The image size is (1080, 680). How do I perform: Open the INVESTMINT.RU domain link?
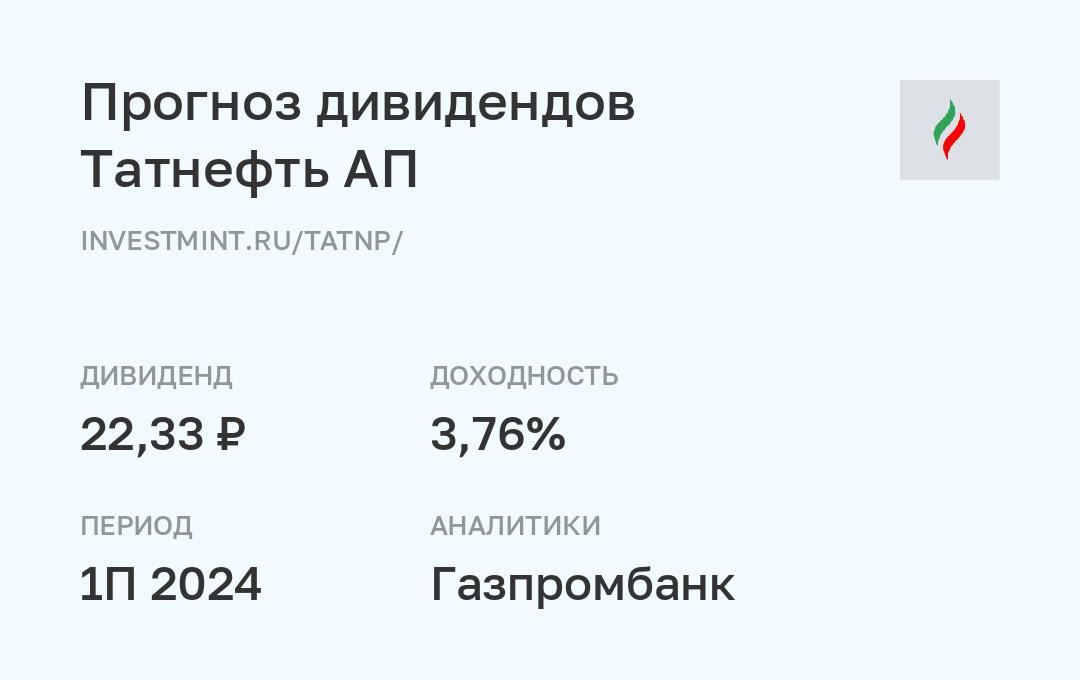(x=184, y=241)
